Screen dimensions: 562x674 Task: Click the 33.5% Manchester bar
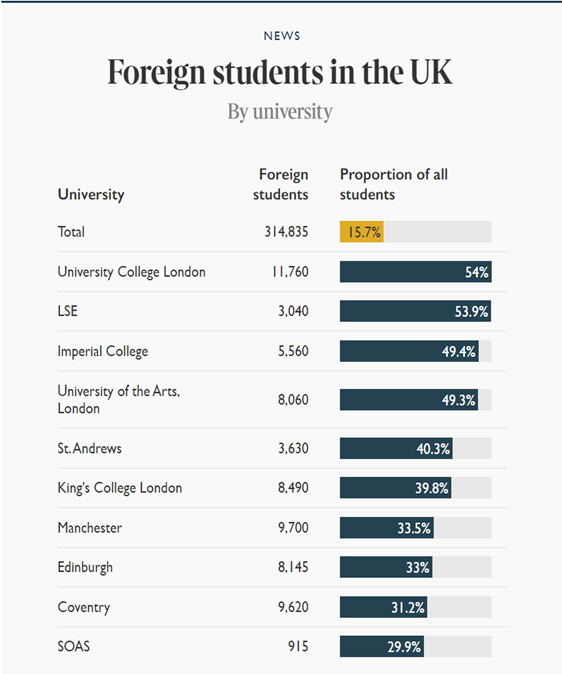pyautogui.click(x=387, y=528)
